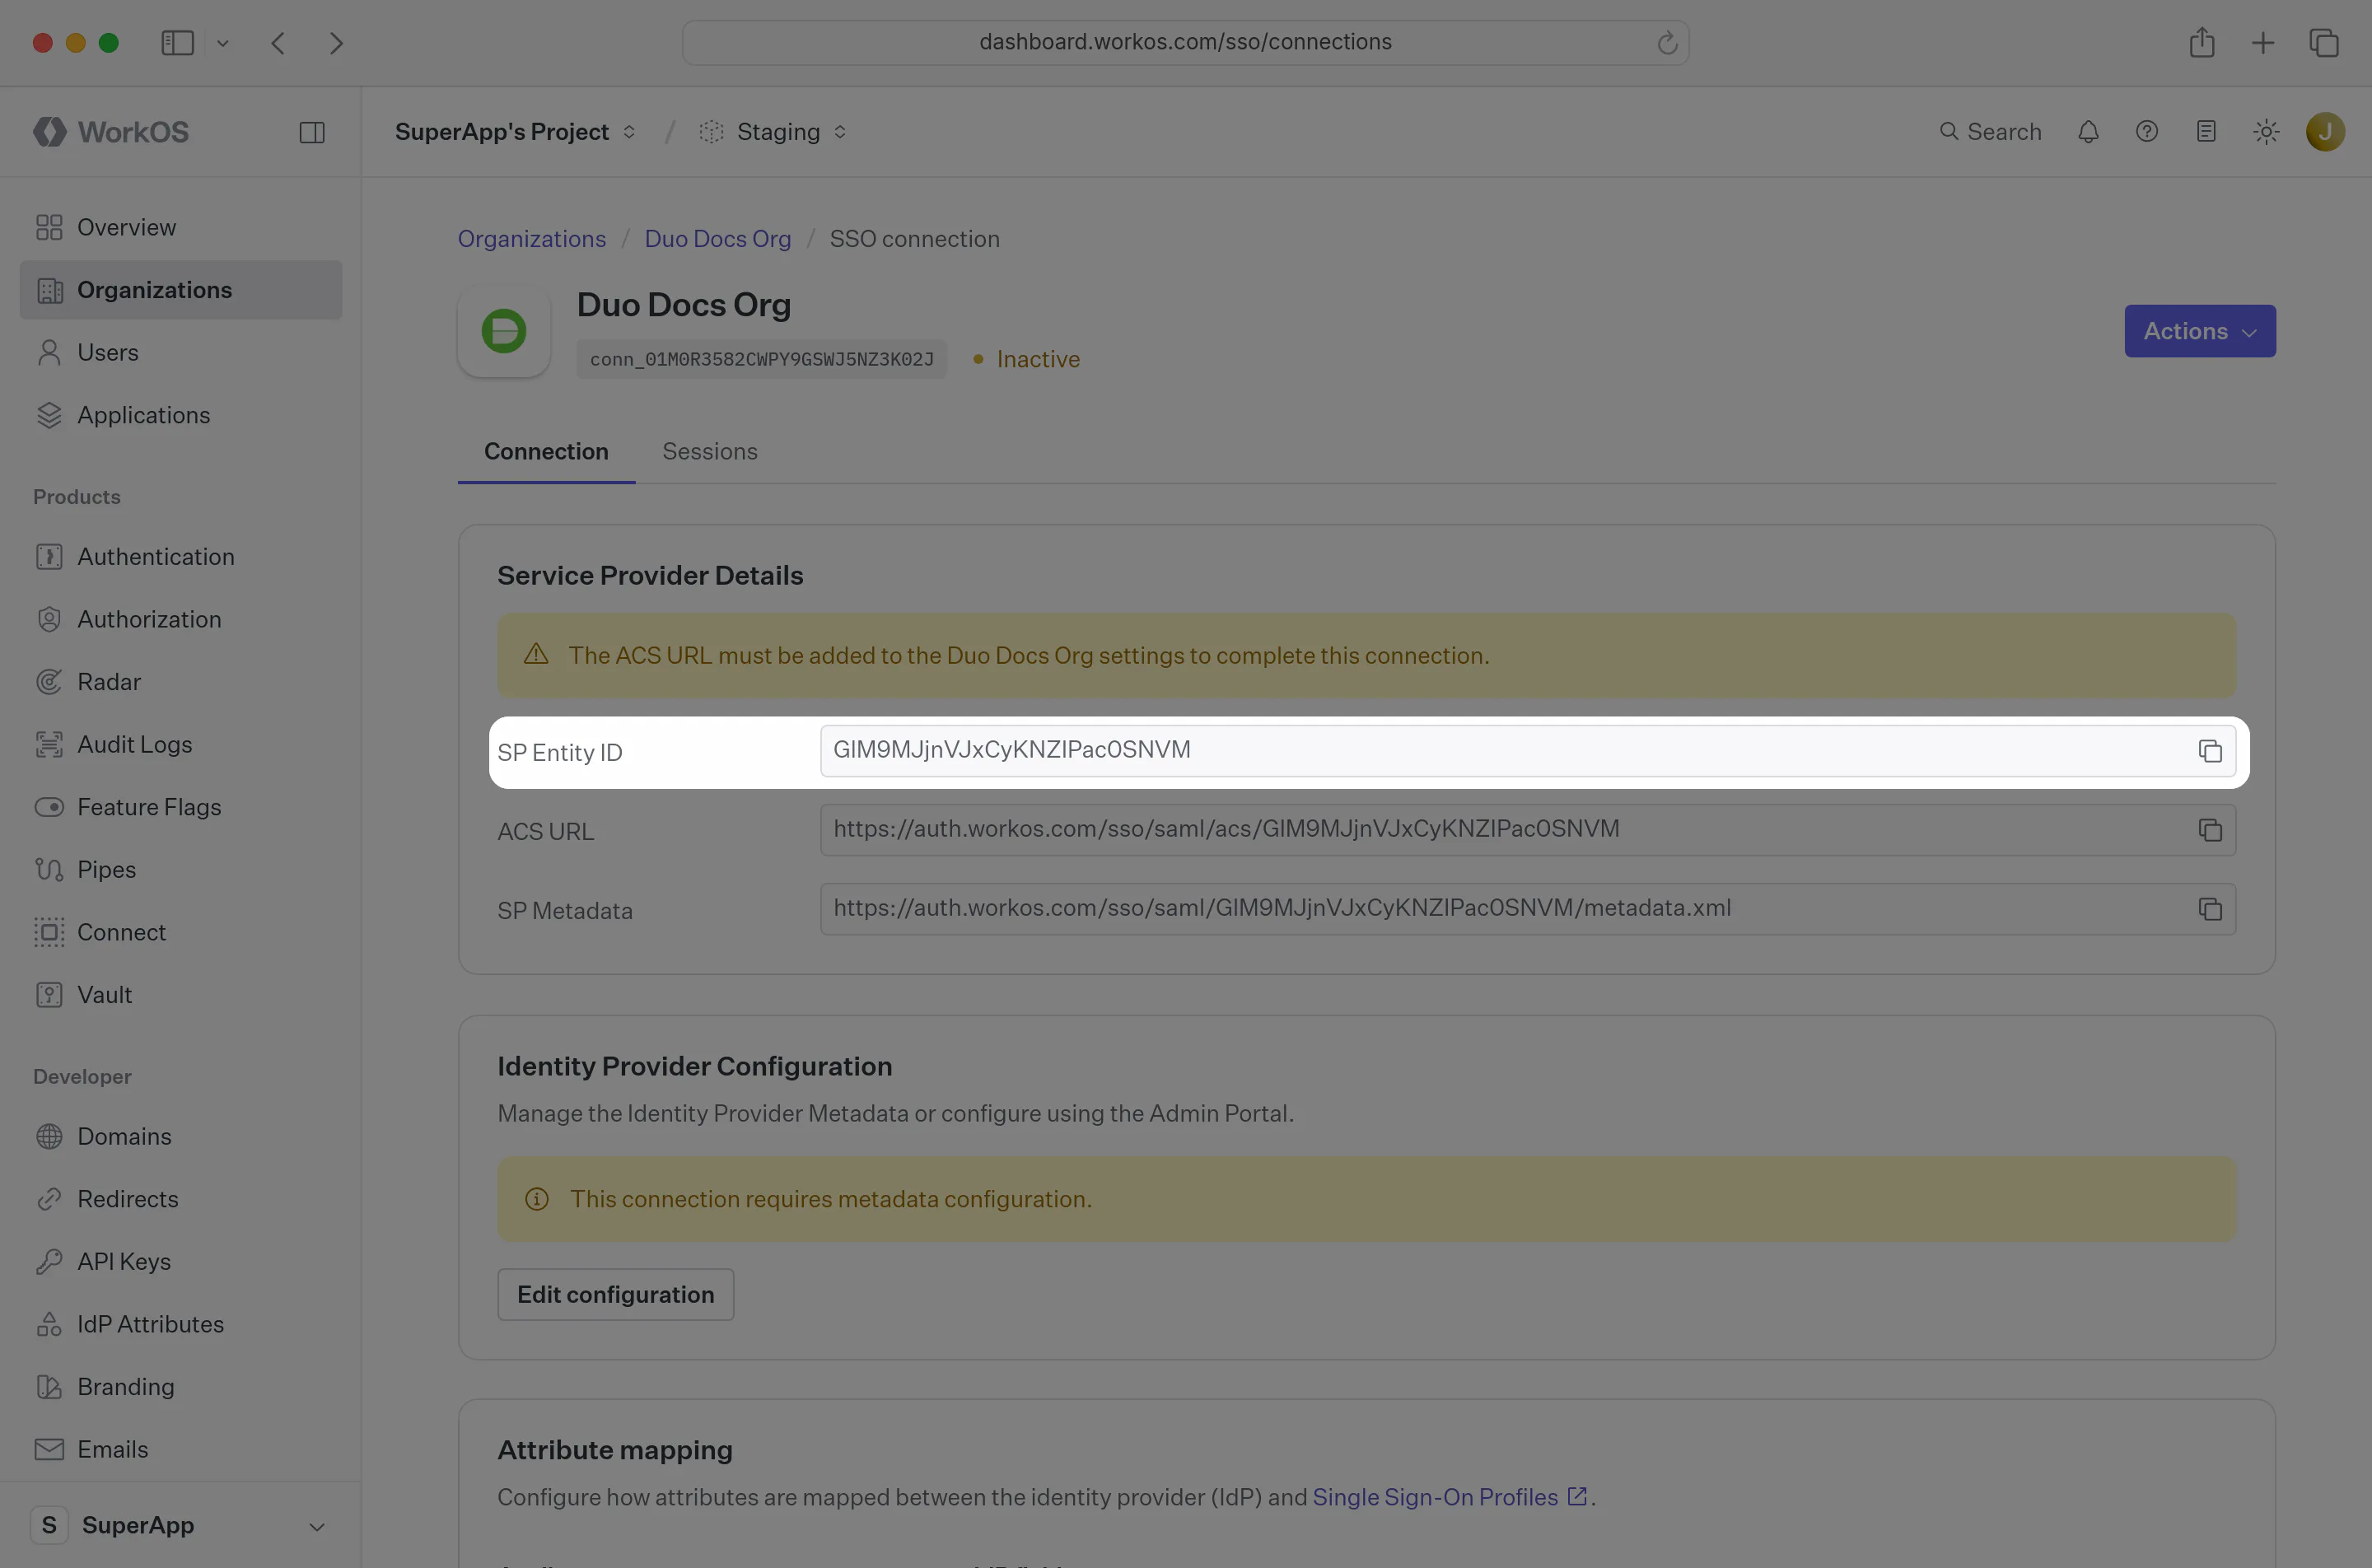Click the ACS URL field
Image resolution: width=2372 pixels, height=1568 pixels.
(x=1528, y=830)
